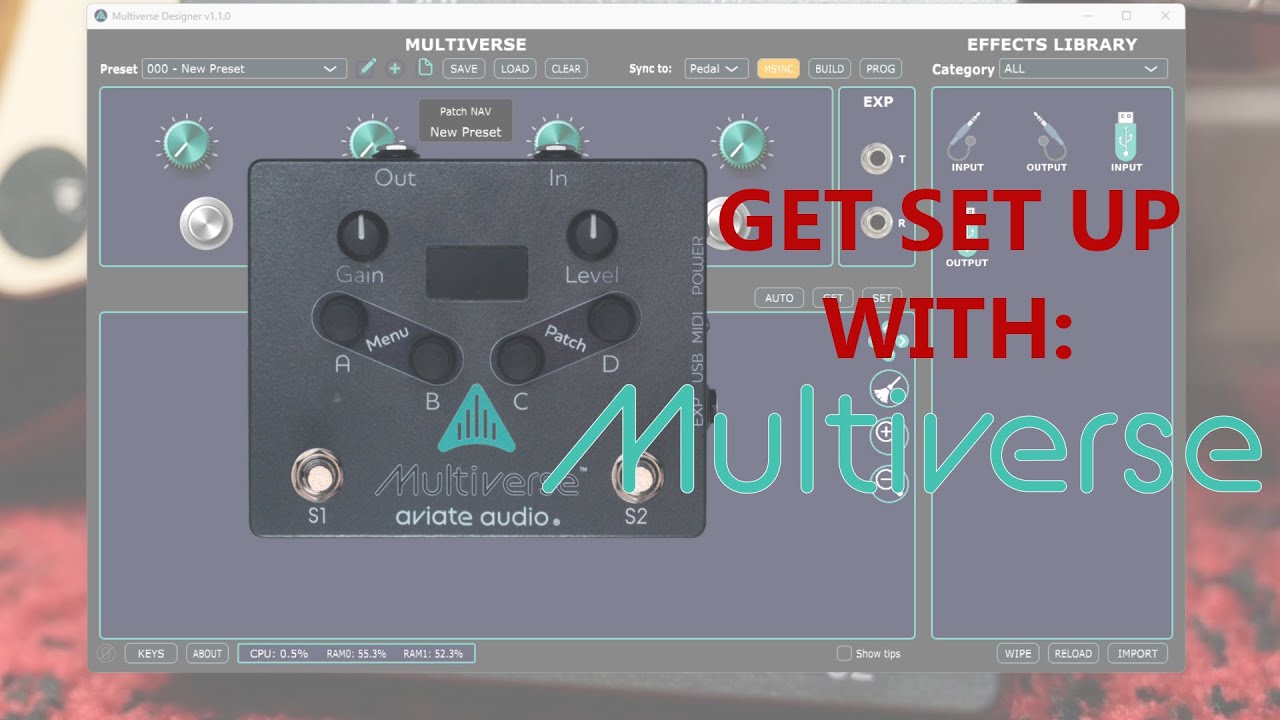Open the Category ALL dropdown

tap(1084, 69)
